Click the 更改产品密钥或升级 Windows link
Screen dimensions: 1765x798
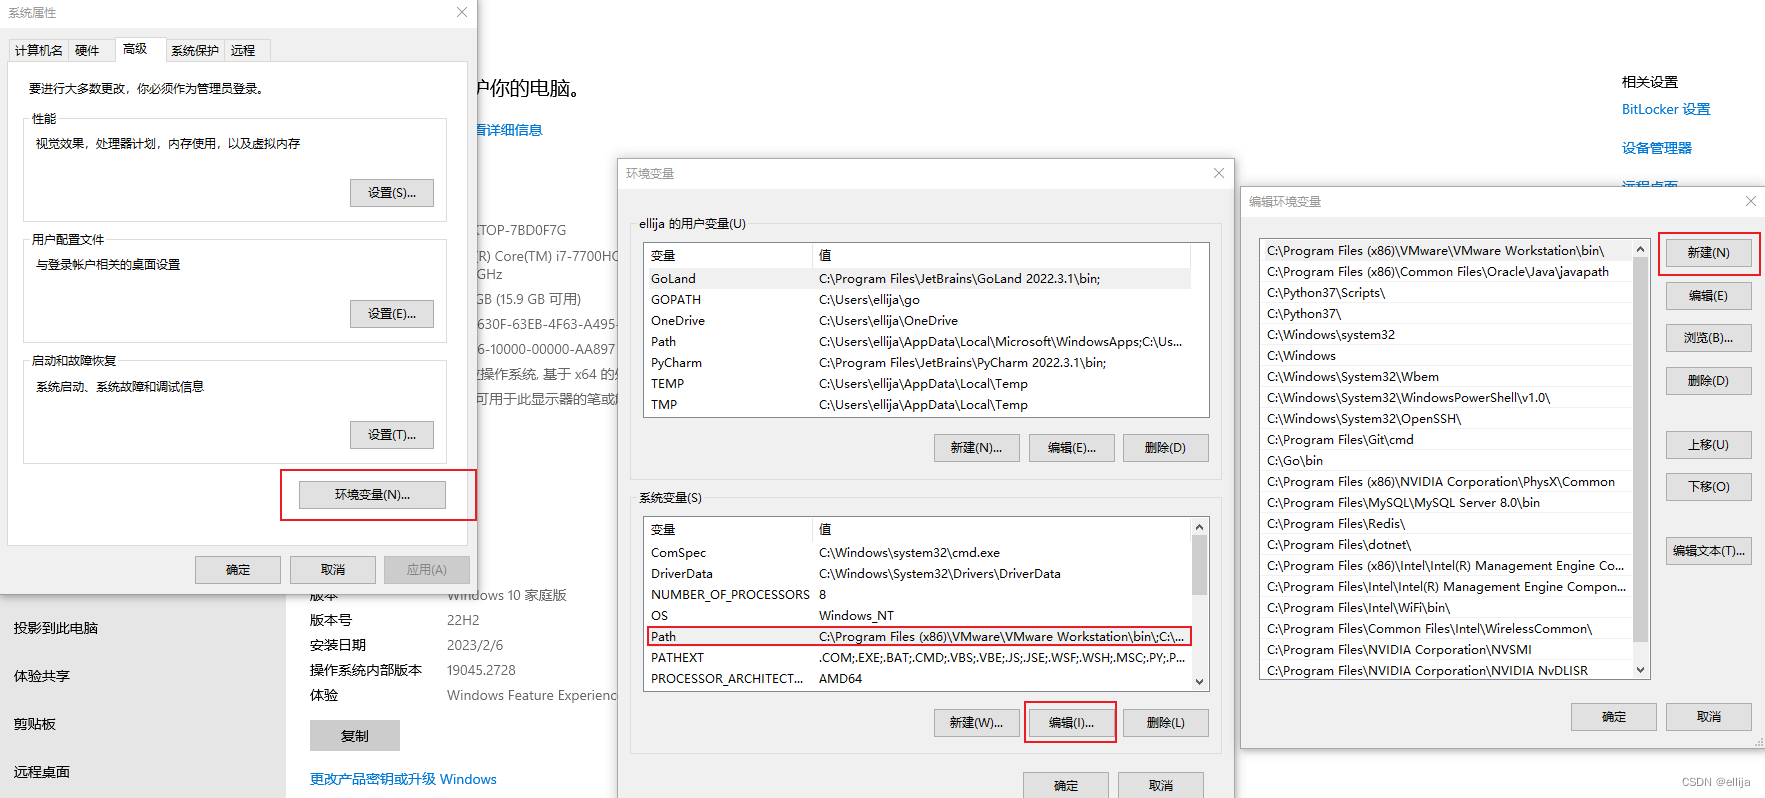click(x=403, y=779)
